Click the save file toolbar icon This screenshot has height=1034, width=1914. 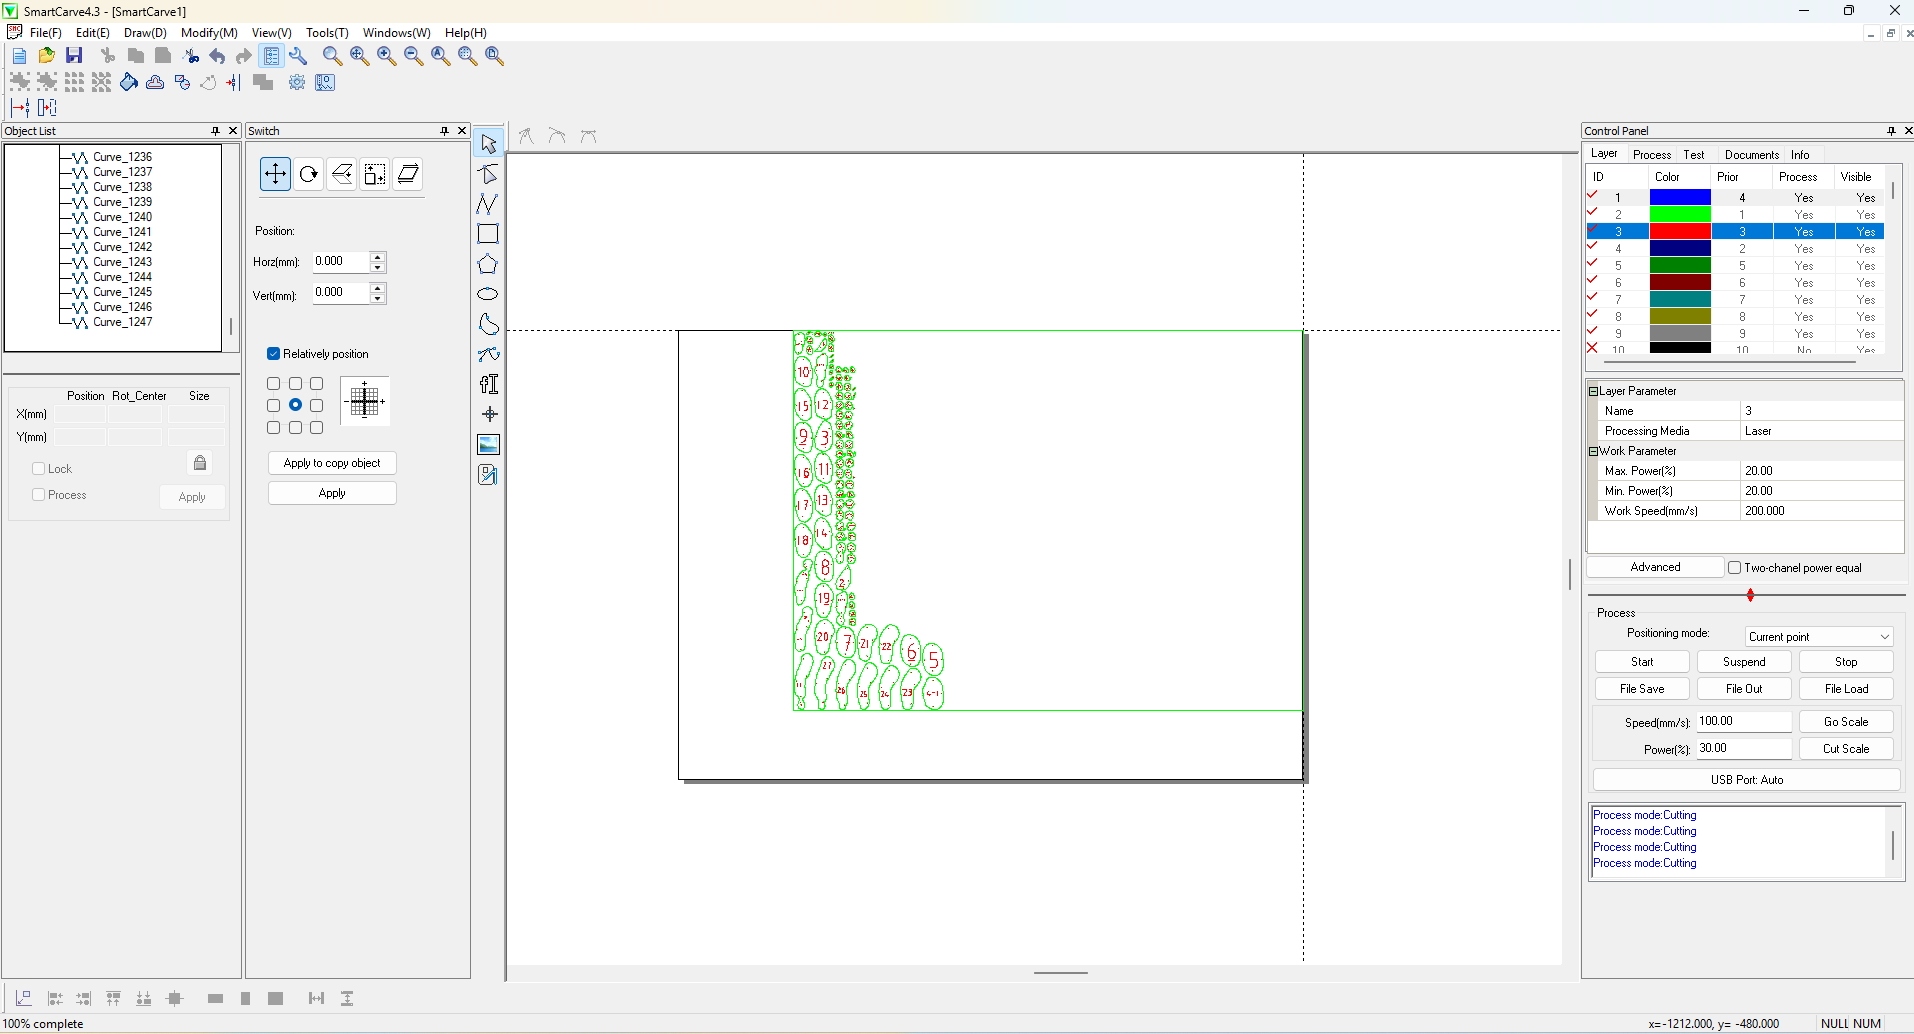coord(74,56)
